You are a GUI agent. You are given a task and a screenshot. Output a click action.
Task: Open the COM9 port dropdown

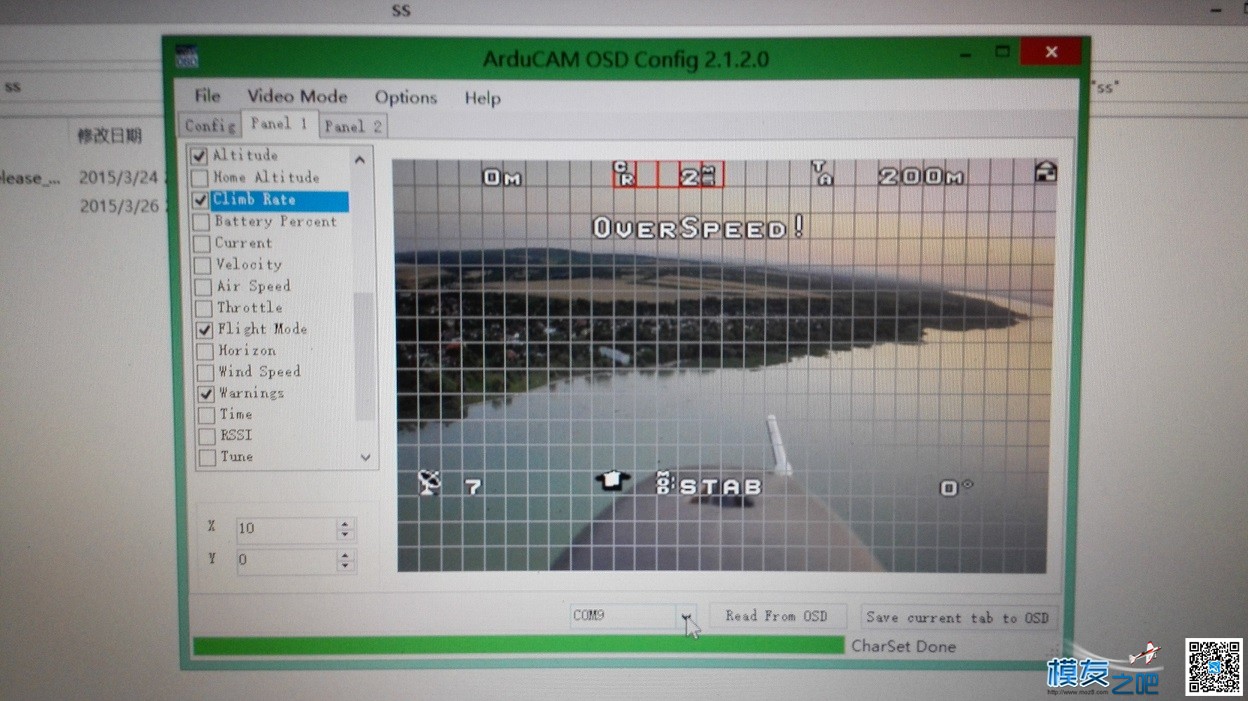pos(686,616)
